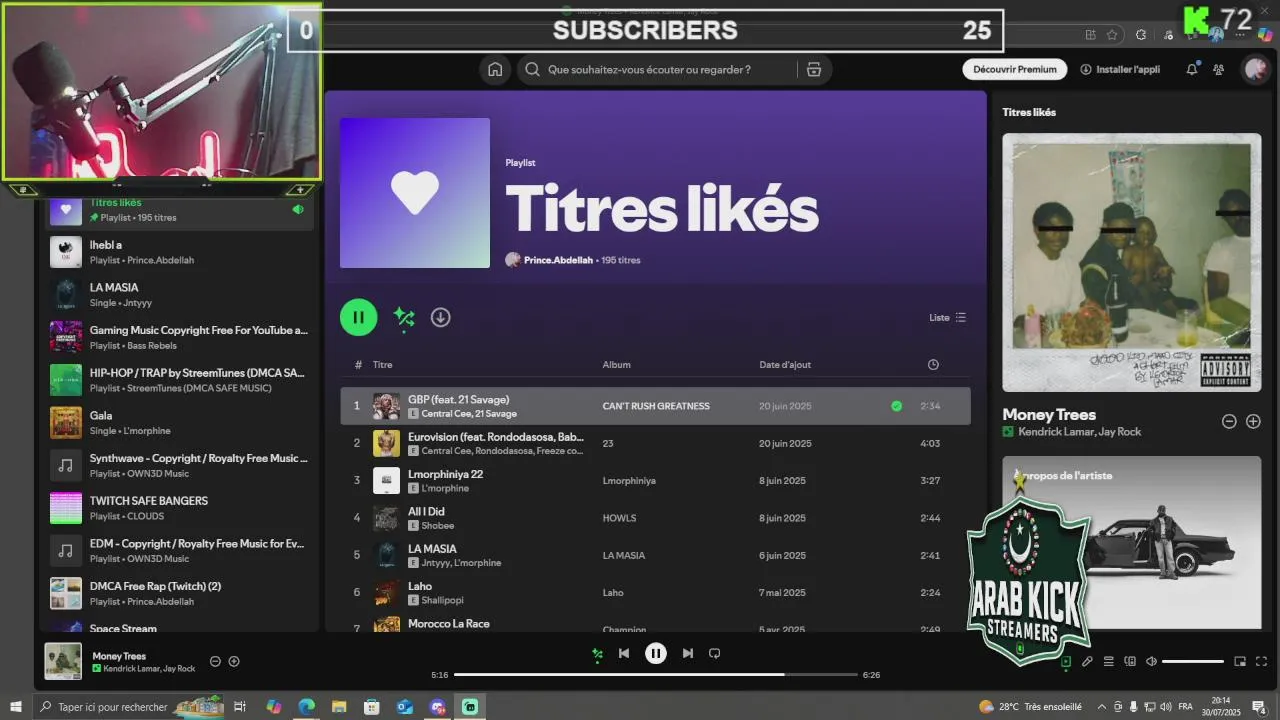Open Prince.Abdellah profile link under title
1280x720 pixels.
tap(558, 260)
